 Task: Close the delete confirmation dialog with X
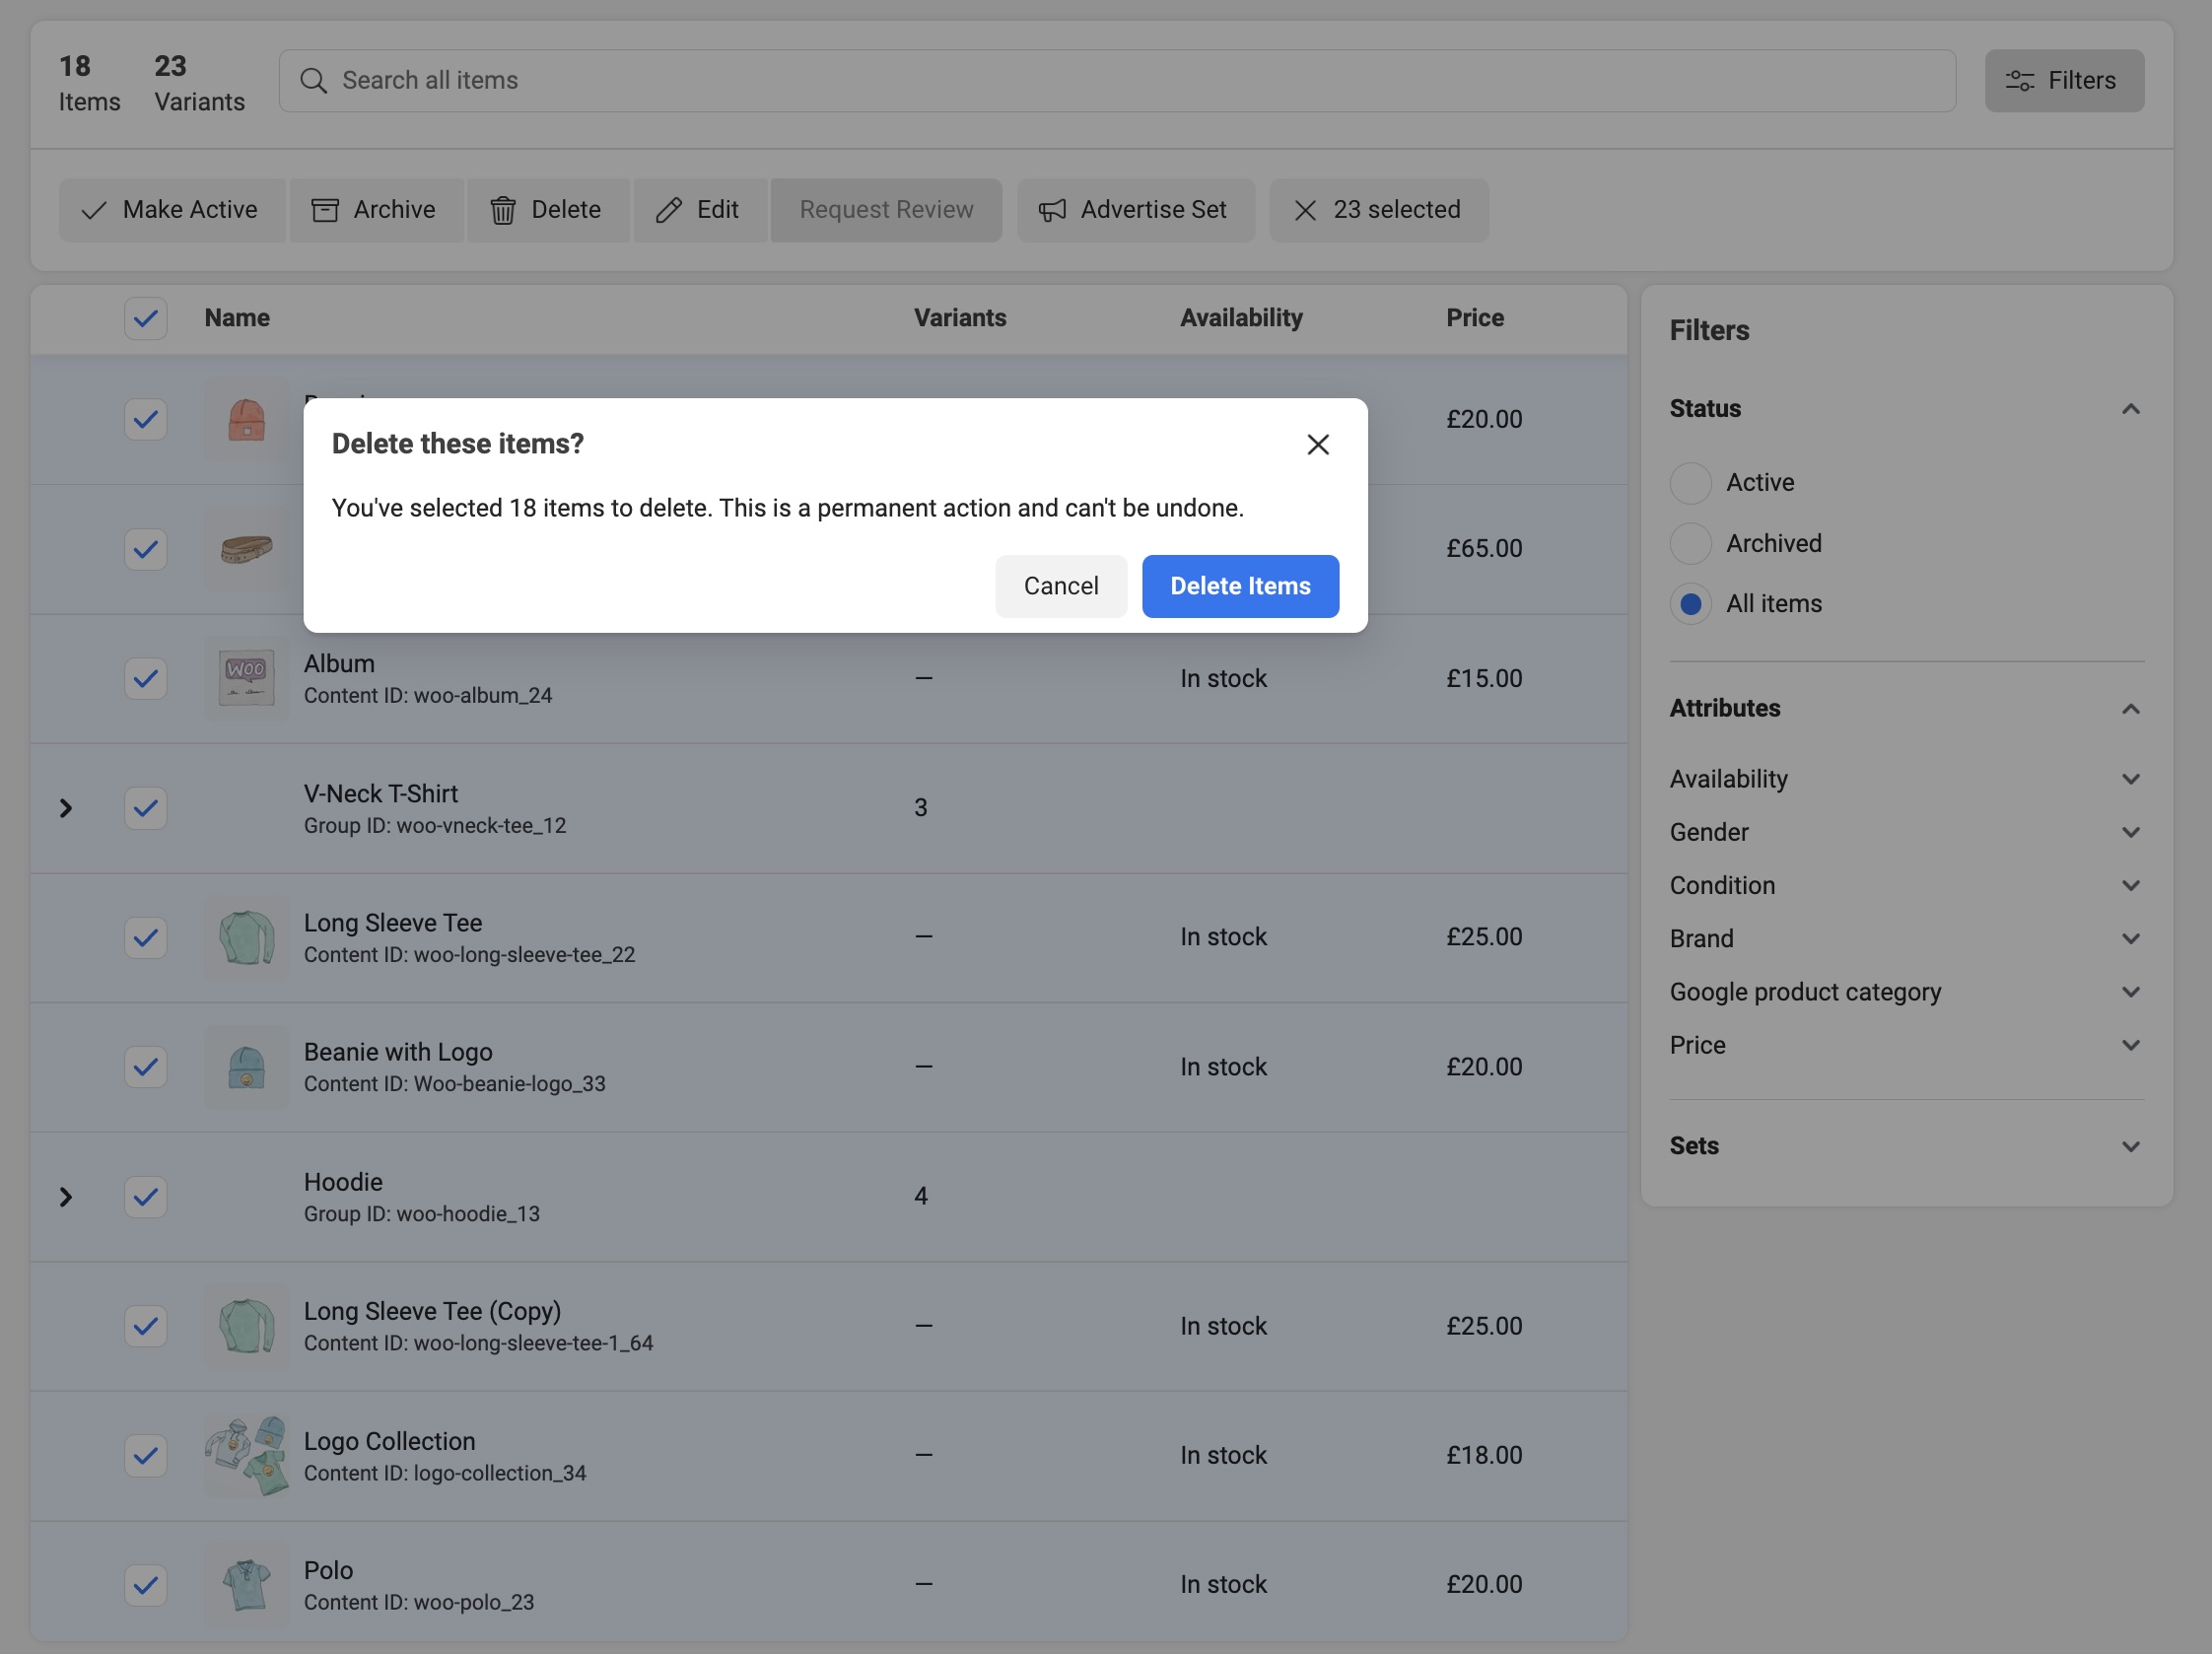[x=1317, y=444]
